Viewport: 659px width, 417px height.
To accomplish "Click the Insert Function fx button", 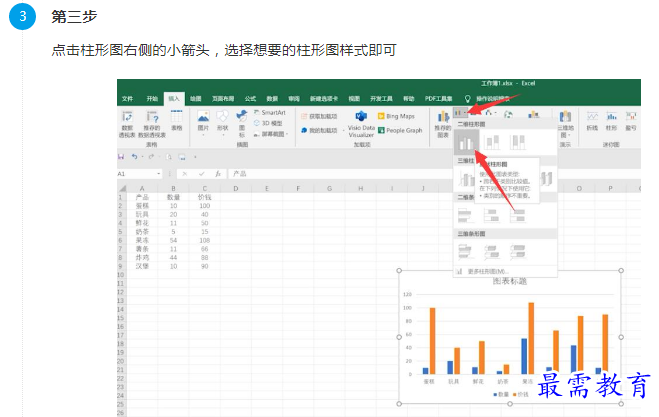I will [218, 174].
